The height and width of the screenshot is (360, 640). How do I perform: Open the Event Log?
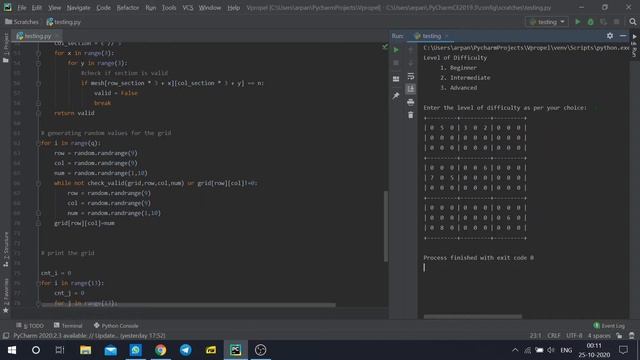609,326
